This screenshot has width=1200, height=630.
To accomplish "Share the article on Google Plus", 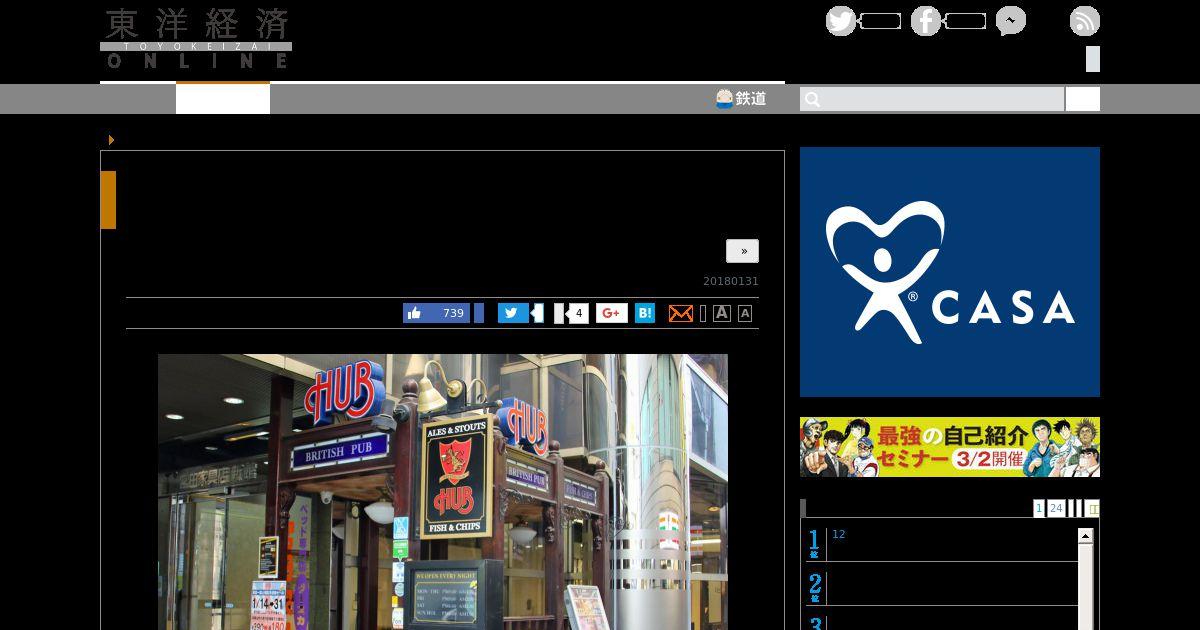I will pyautogui.click(x=612, y=313).
